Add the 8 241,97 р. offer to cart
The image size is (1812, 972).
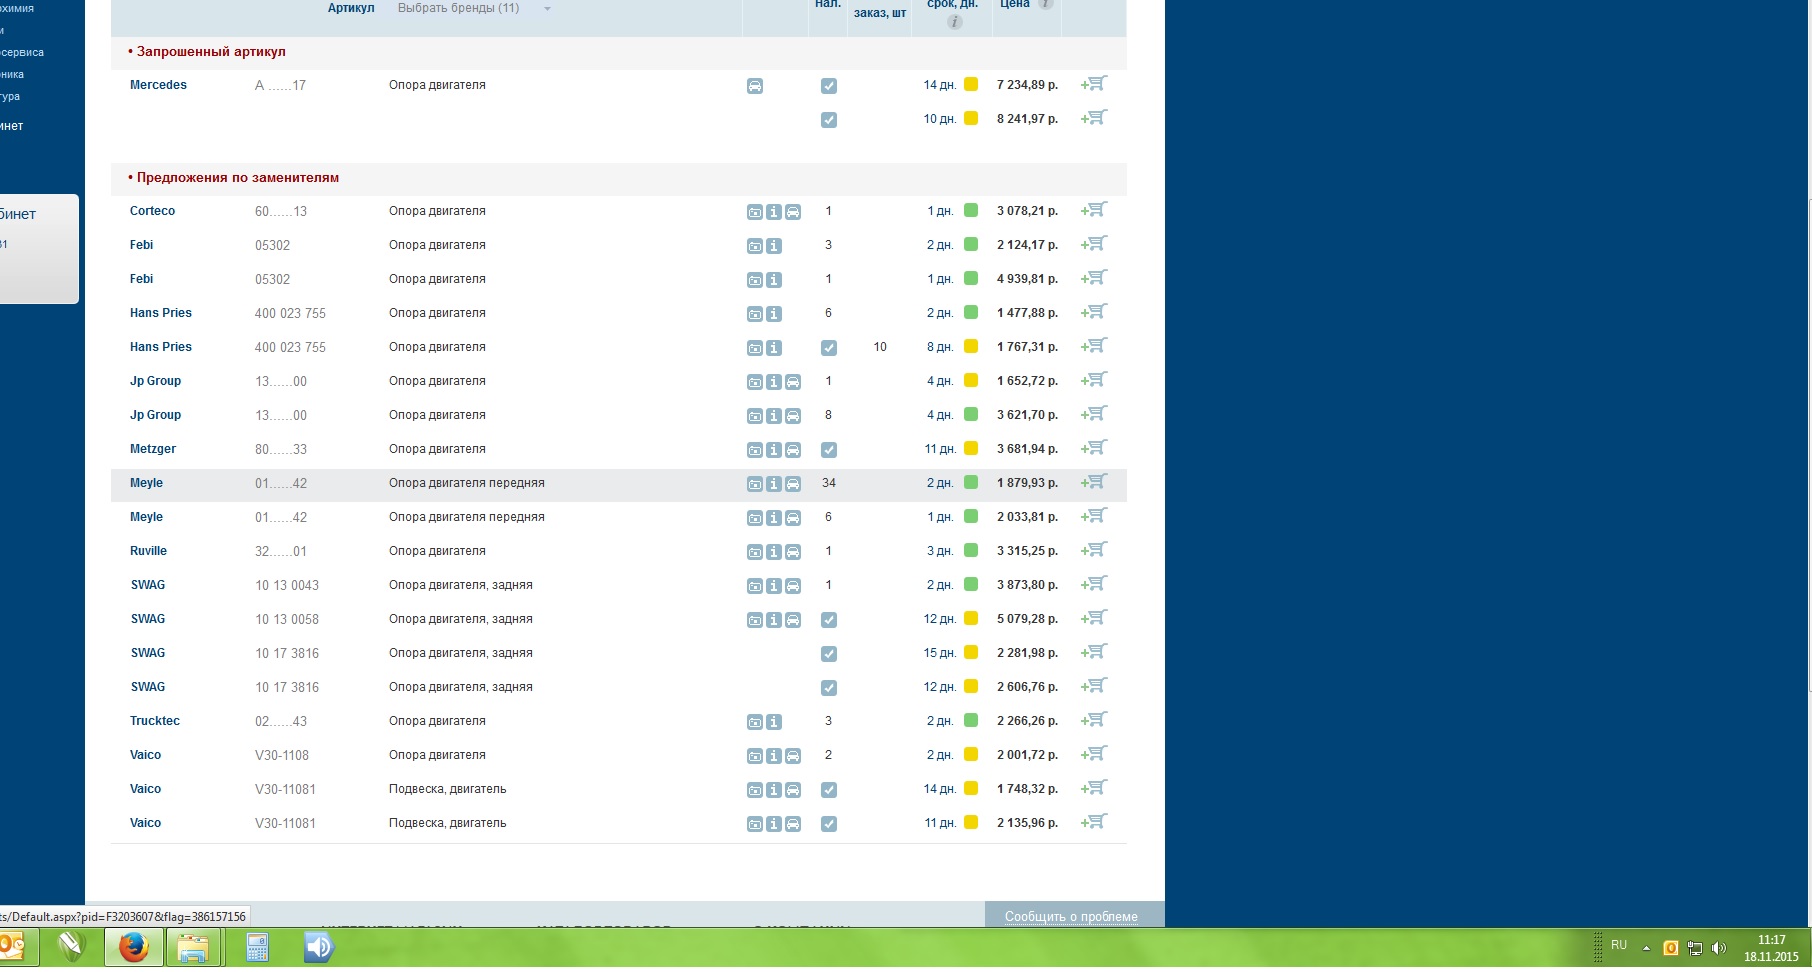click(1095, 118)
